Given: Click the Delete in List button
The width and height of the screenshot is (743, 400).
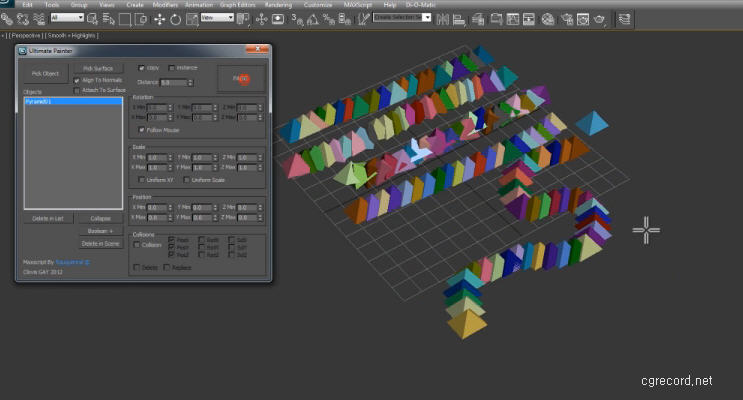Looking at the screenshot, I should click(48, 218).
